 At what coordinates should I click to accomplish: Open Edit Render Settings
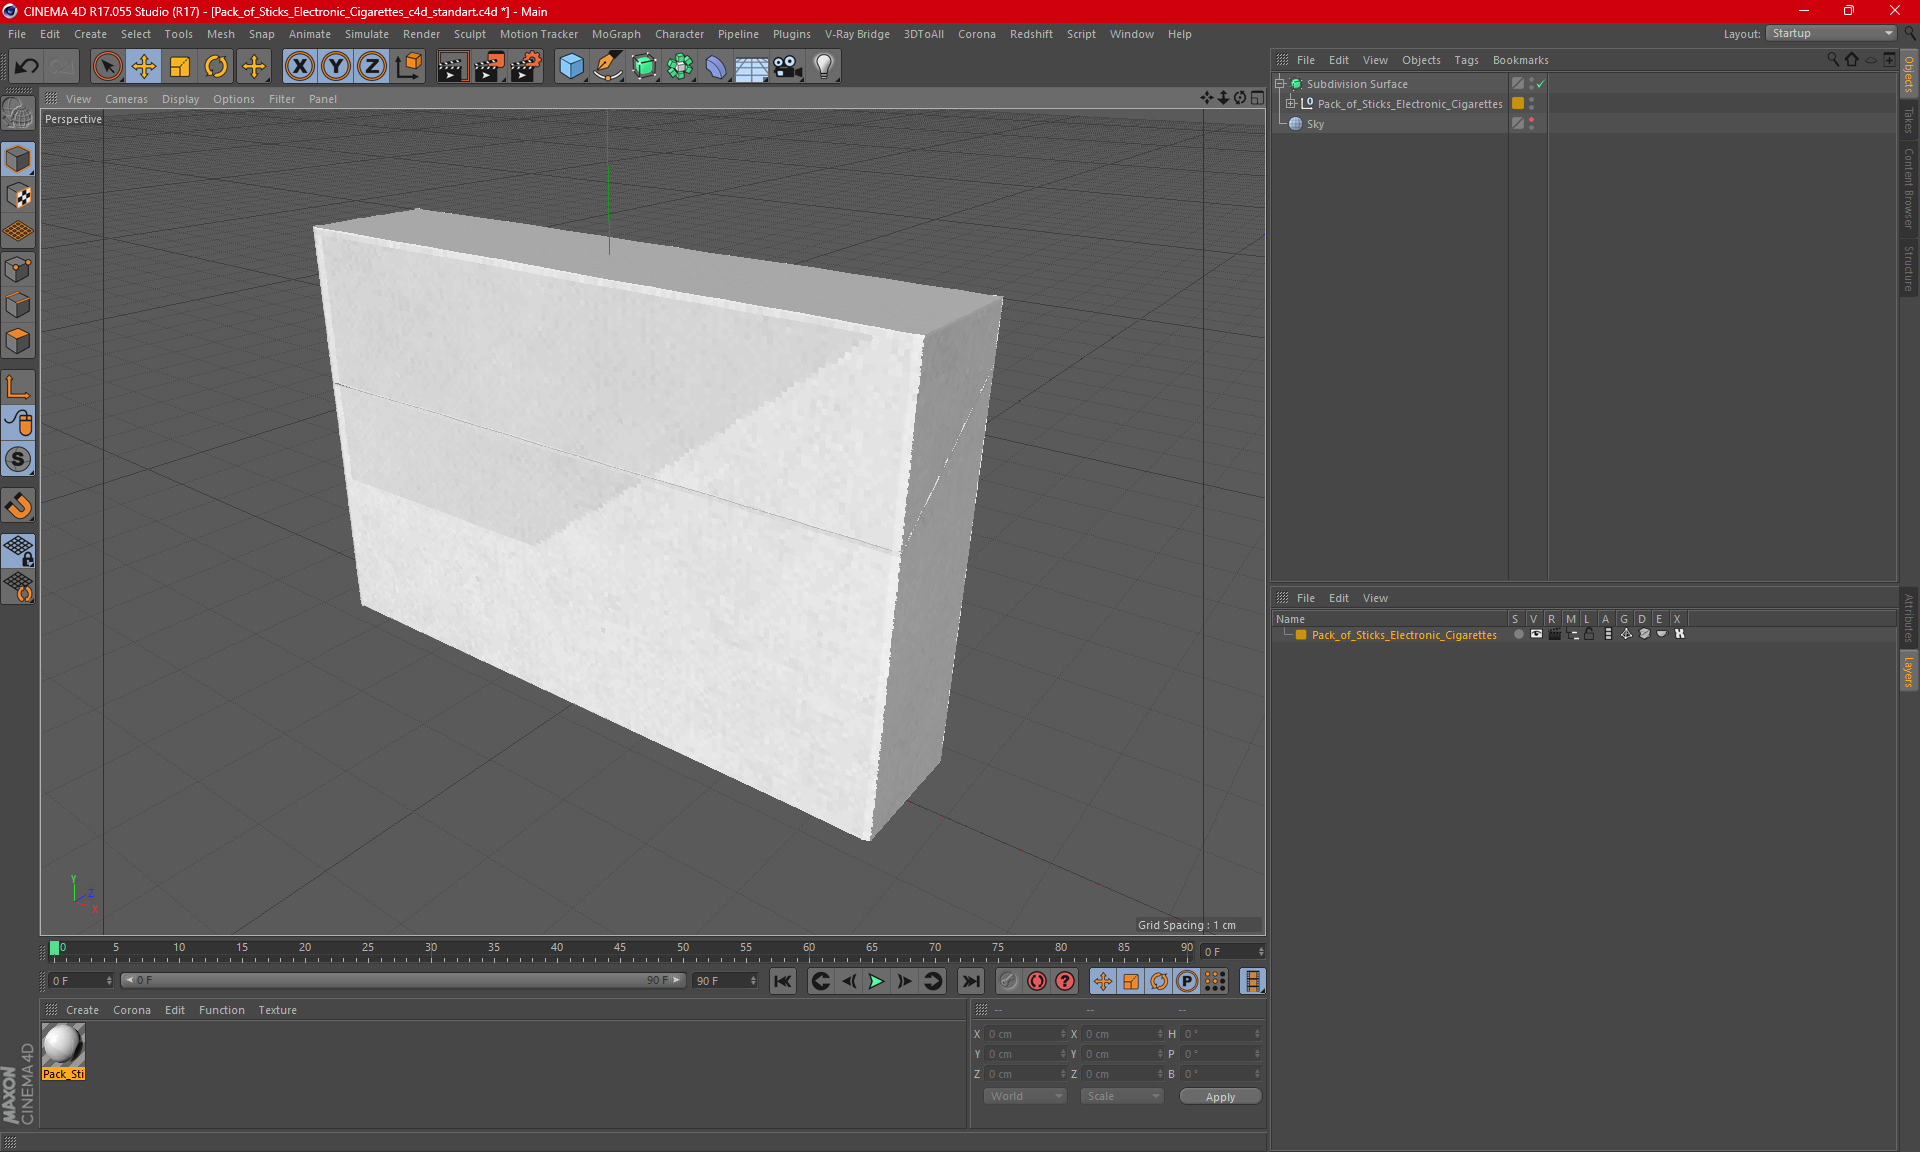point(526,67)
